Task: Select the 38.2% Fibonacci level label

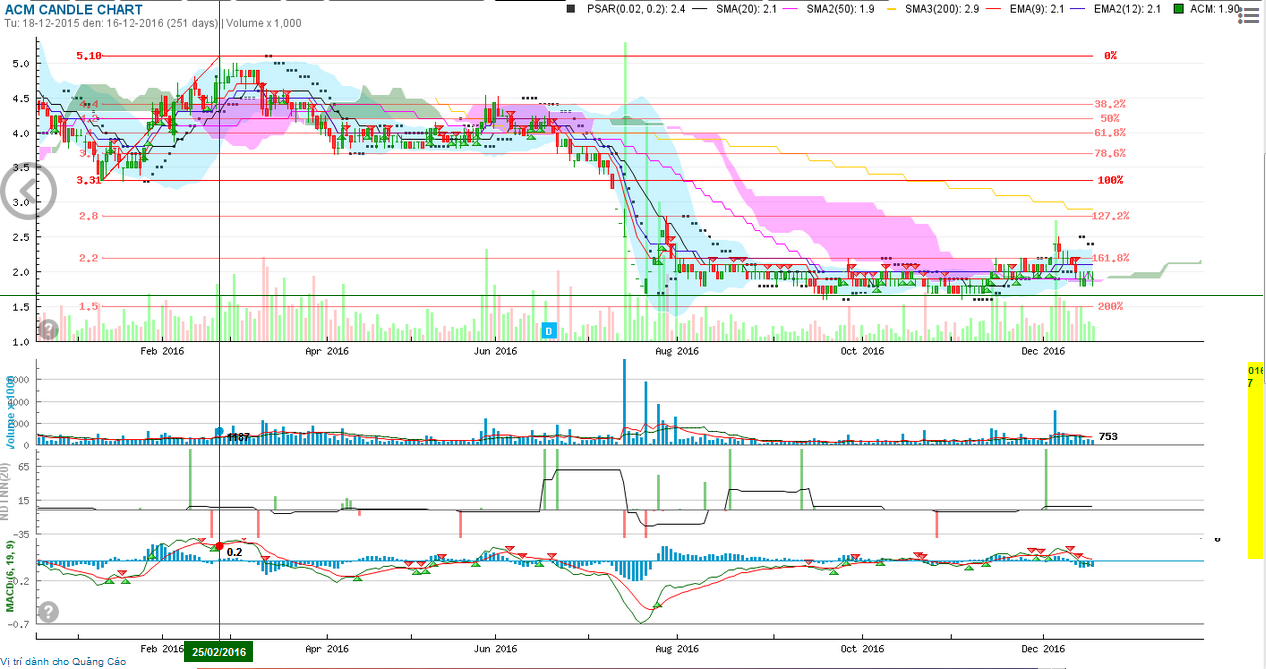Action: 1110,103
